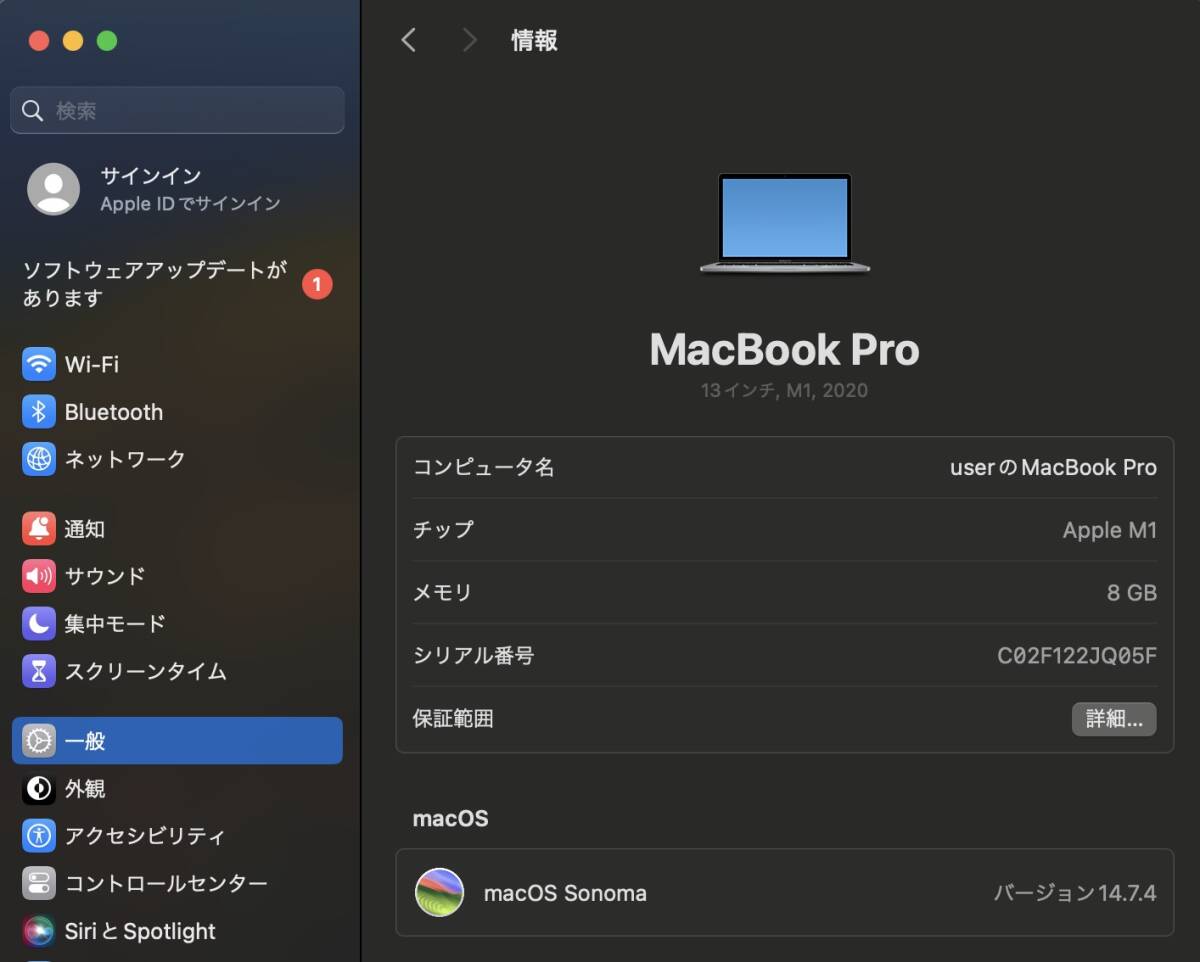Select the Wi-Fi sidebar label
This screenshot has width=1200, height=962.
(92, 364)
